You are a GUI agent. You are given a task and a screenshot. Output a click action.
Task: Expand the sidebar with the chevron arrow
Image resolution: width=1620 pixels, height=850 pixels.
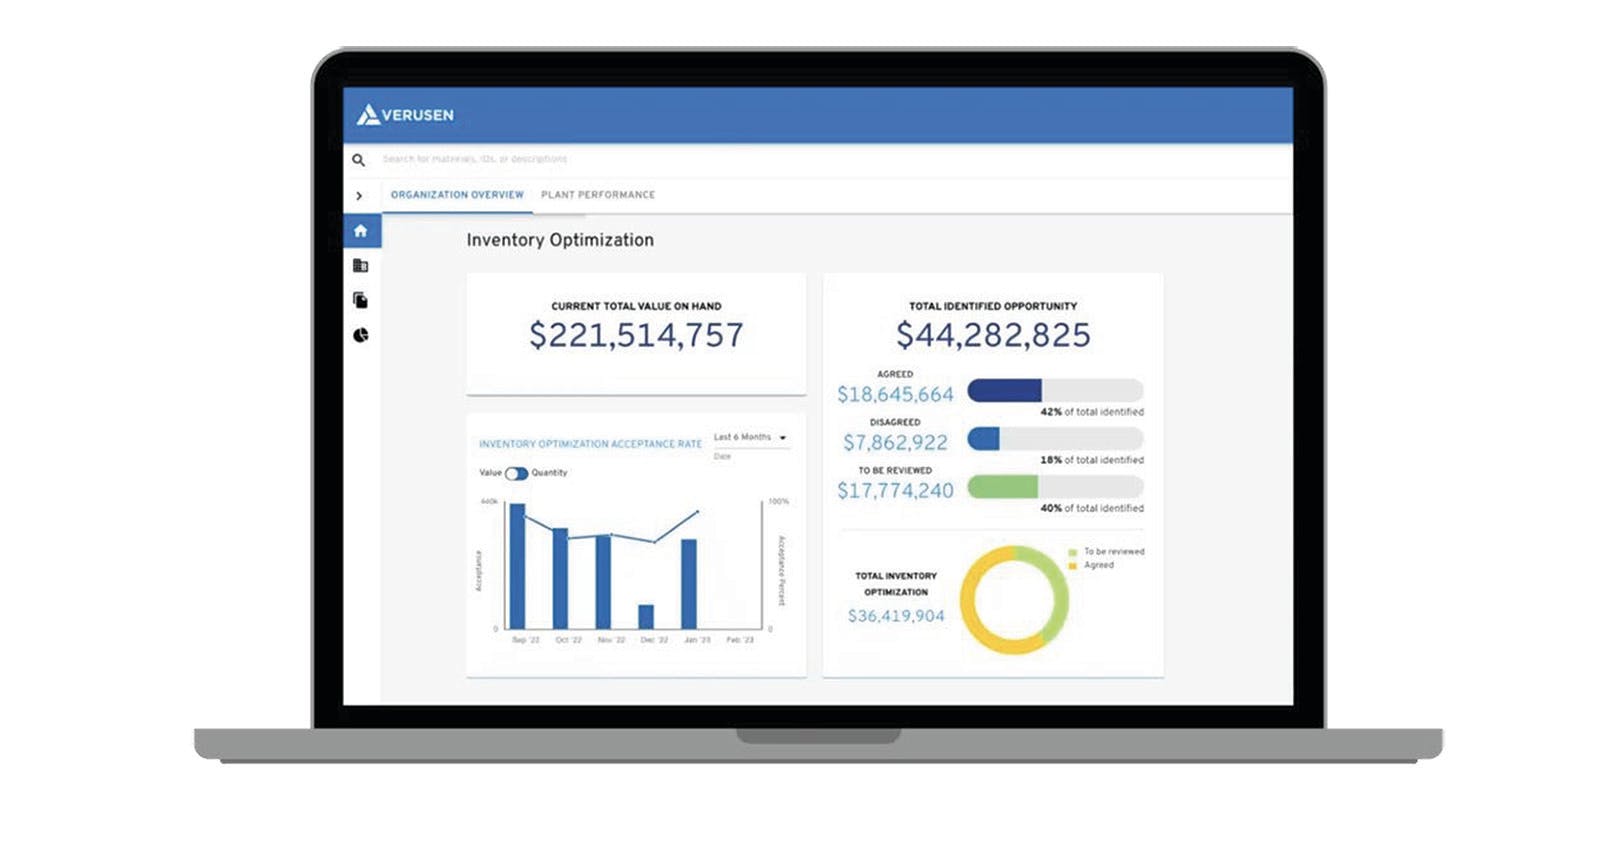(359, 196)
